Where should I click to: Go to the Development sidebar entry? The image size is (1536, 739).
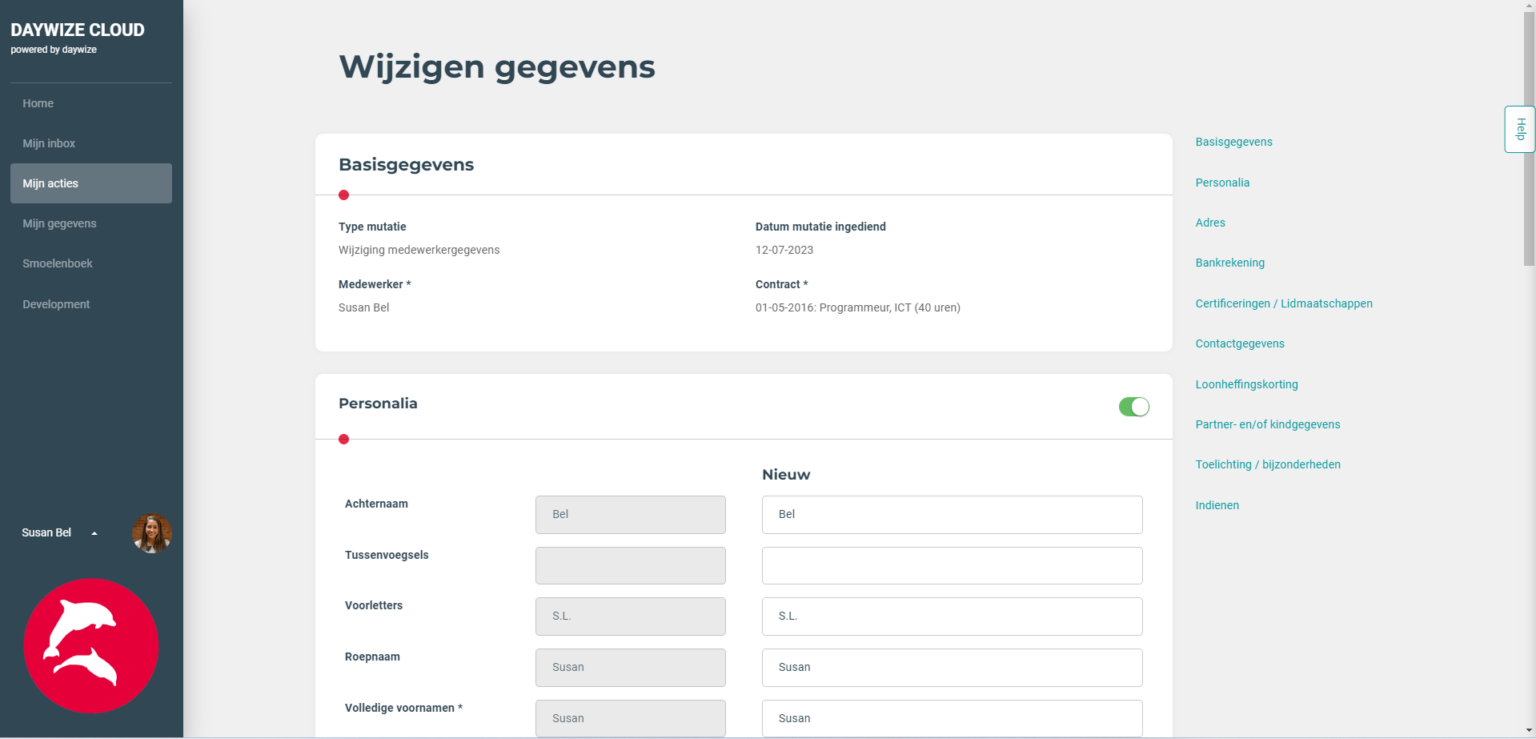56,304
